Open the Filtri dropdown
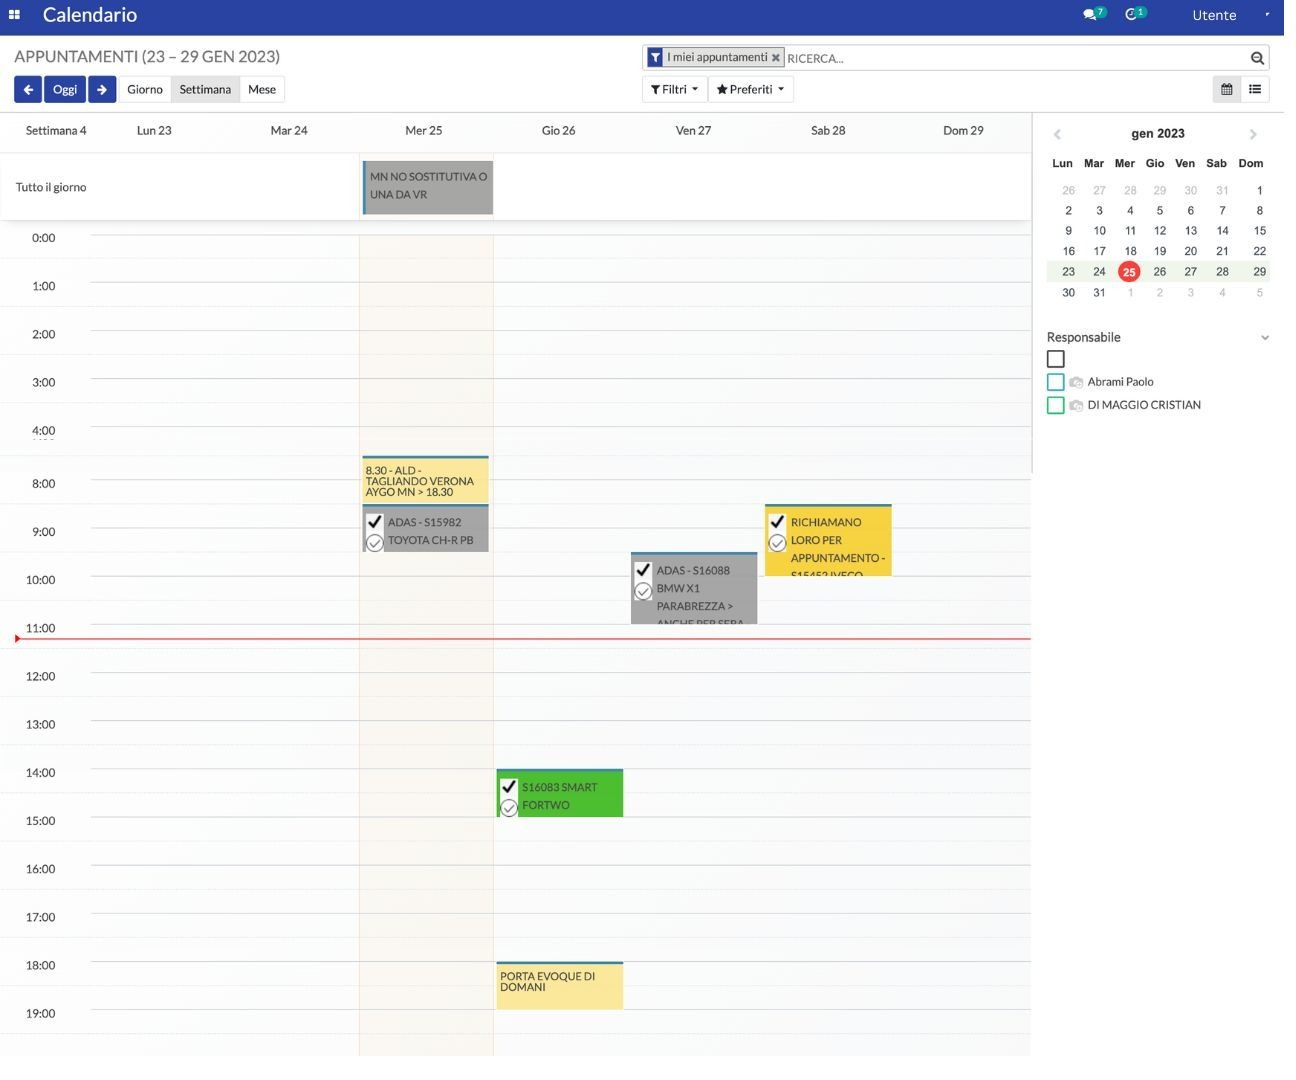 [674, 89]
